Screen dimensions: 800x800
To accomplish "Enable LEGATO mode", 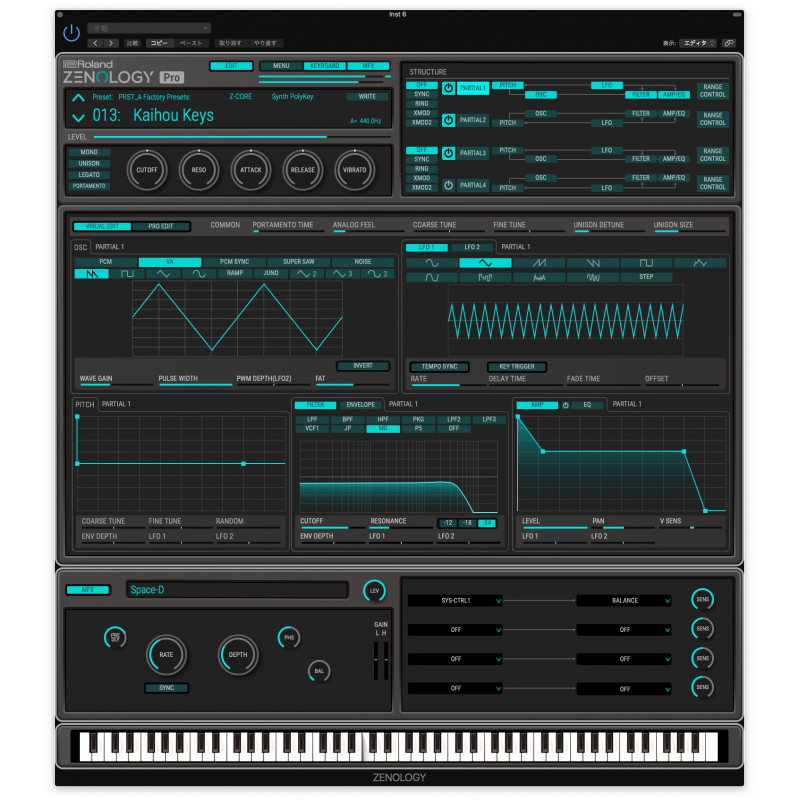I will click(x=89, y=175).
